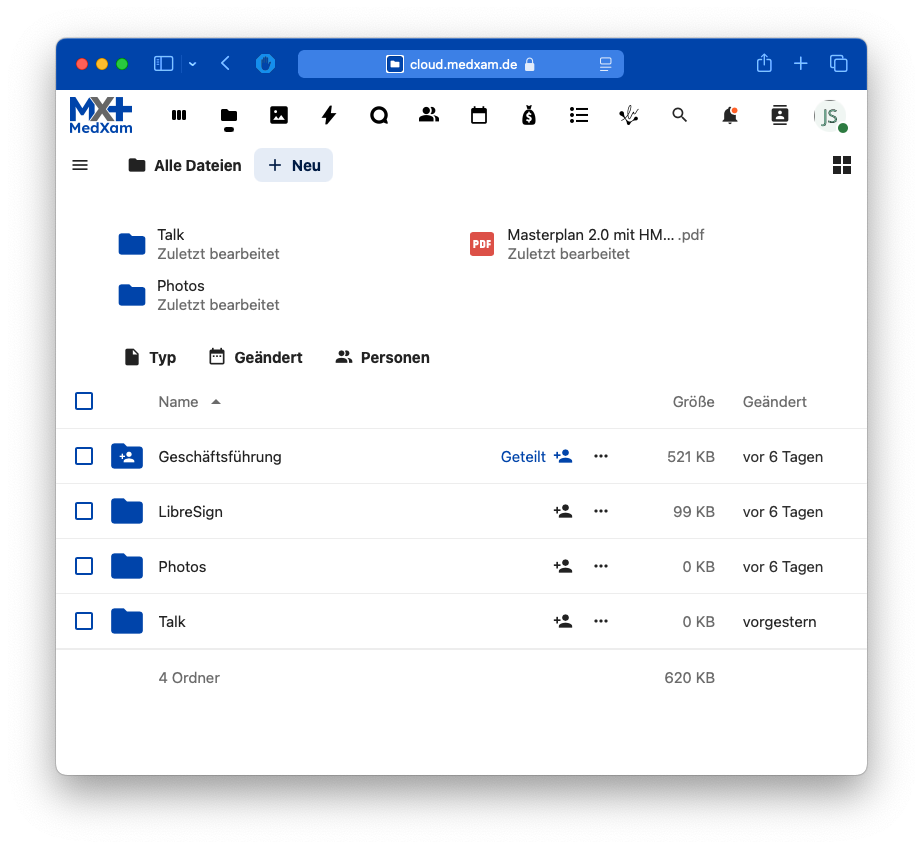
Task: Open the Typ filter dropdown
Action: 150,357
